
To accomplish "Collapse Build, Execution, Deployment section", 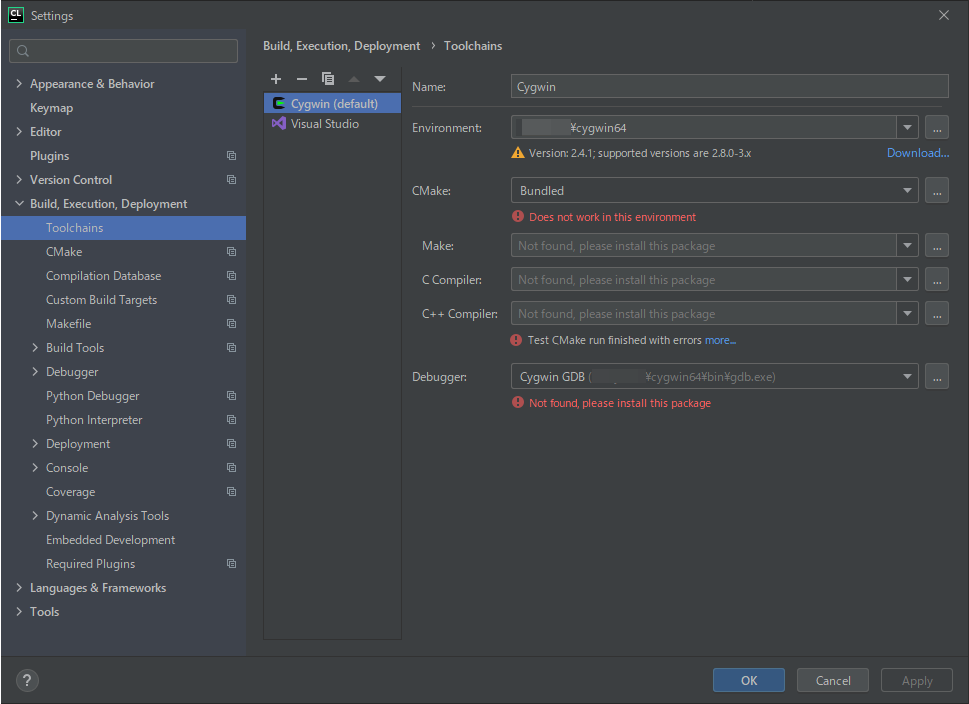I will [x=19, y=203].
